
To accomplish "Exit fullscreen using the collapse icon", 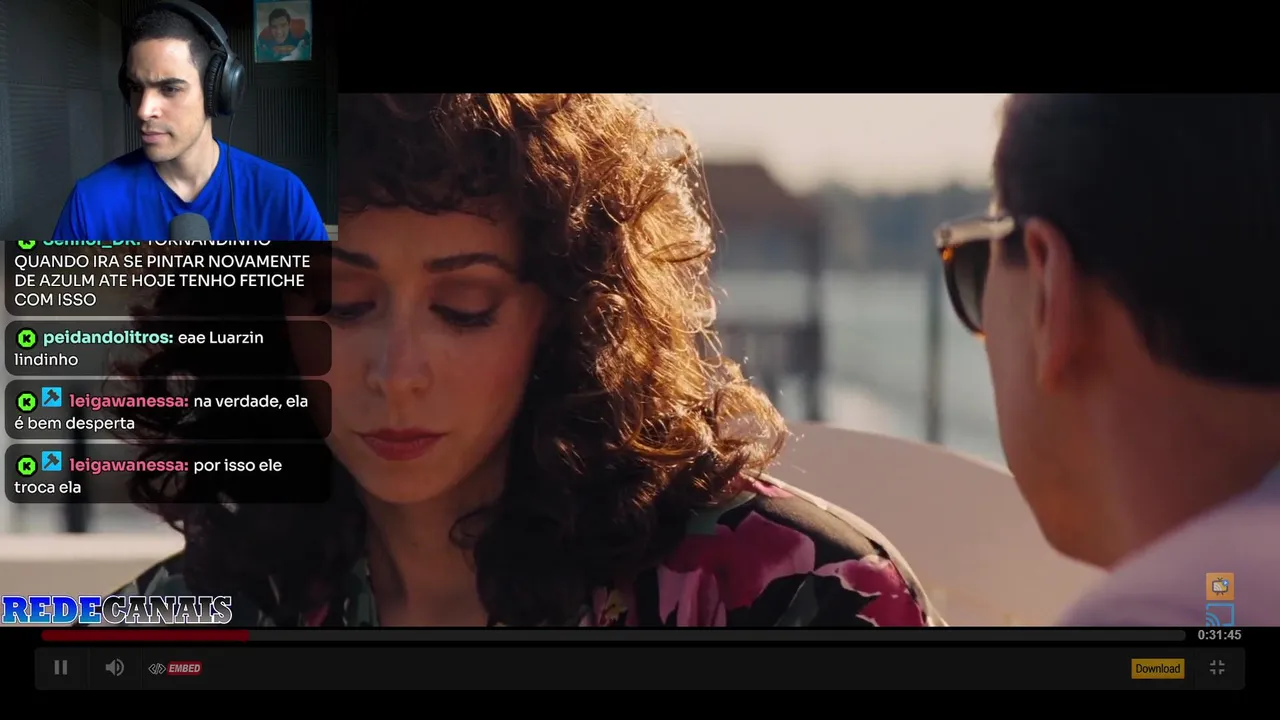I will [1217, 667].
